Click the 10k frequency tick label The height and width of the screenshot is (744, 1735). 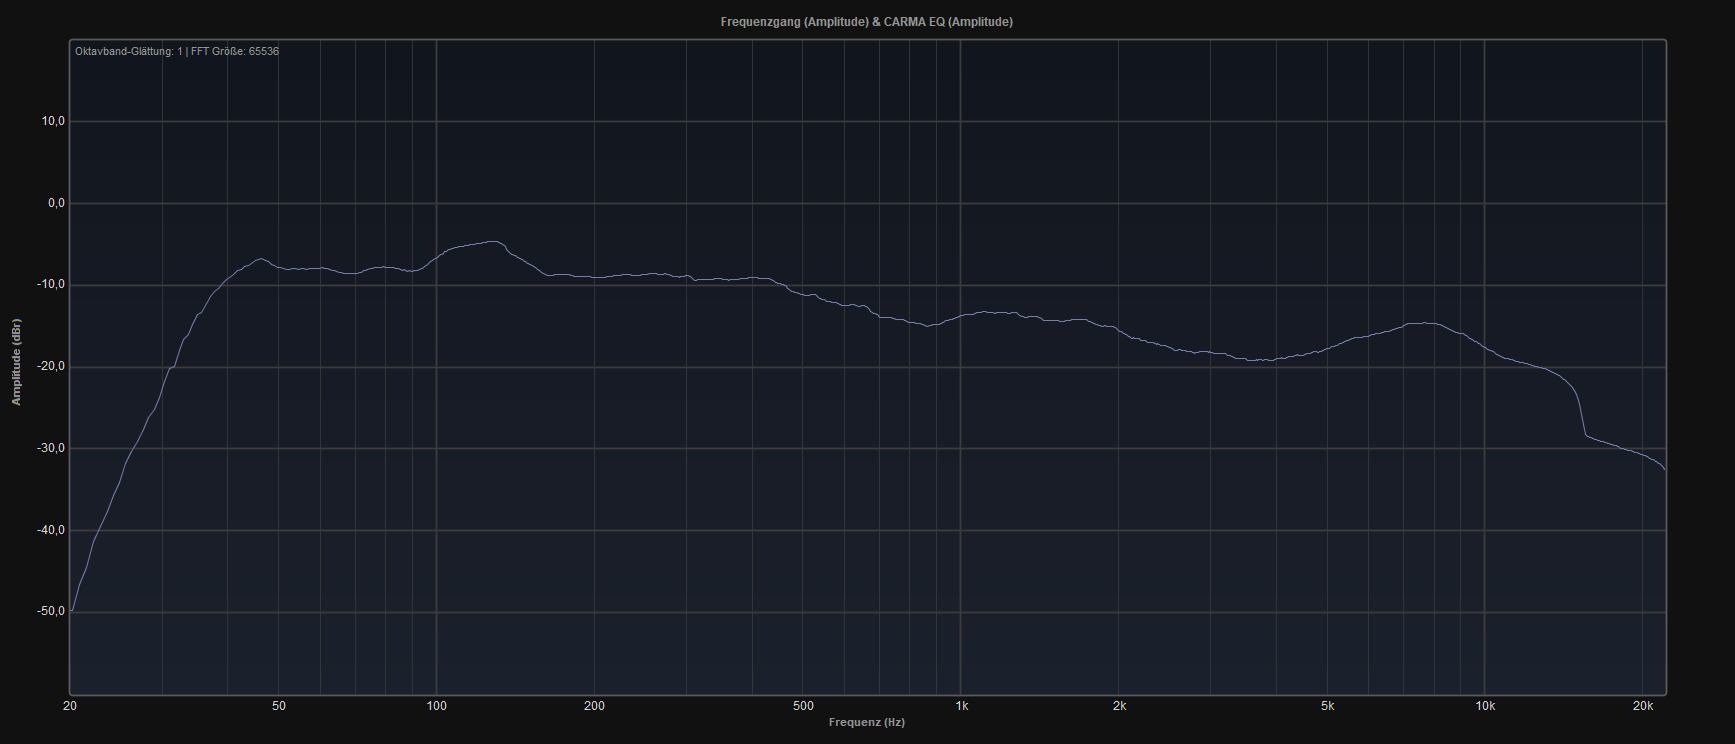1485,706
